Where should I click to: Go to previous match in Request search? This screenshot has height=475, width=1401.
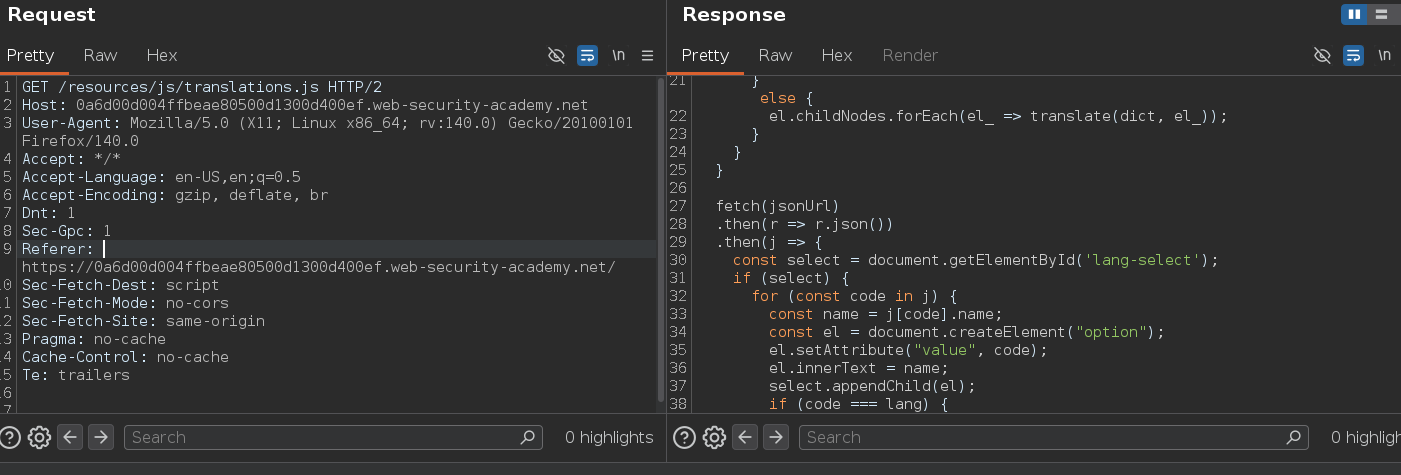point(70,437)
